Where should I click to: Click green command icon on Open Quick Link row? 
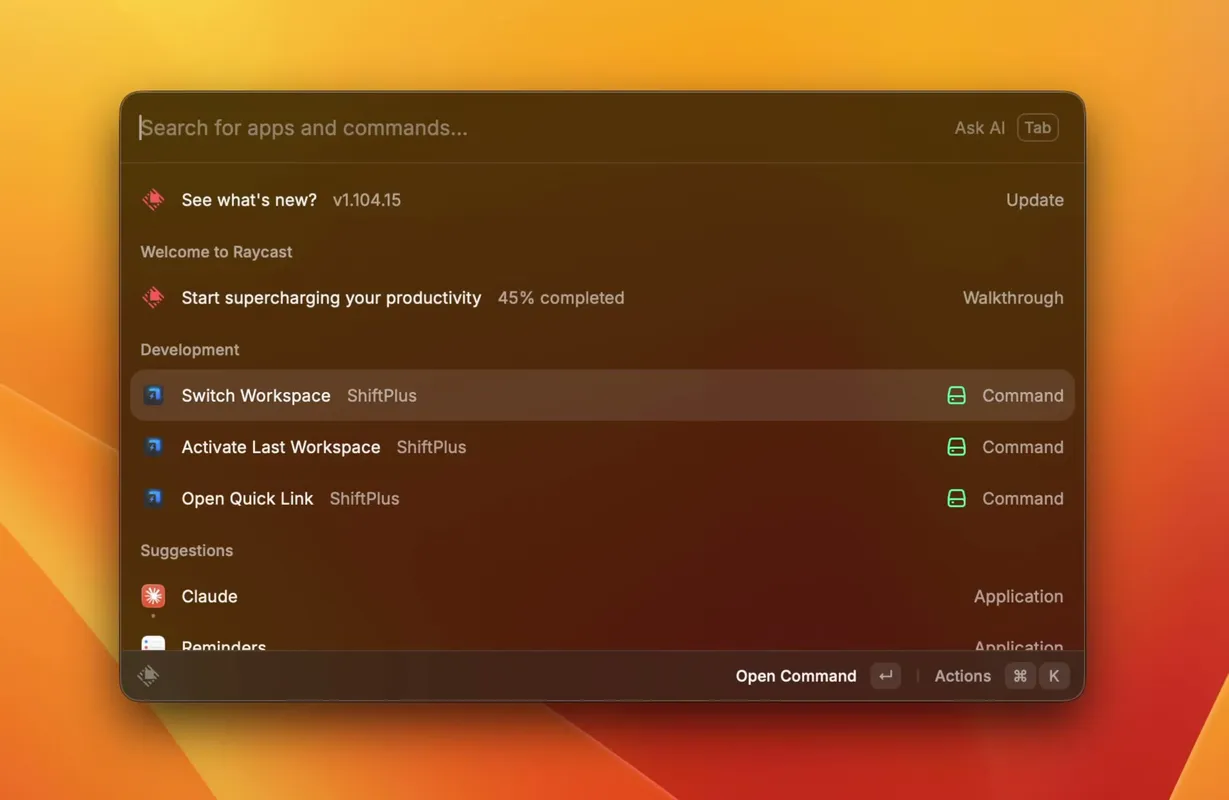(956, 498)
